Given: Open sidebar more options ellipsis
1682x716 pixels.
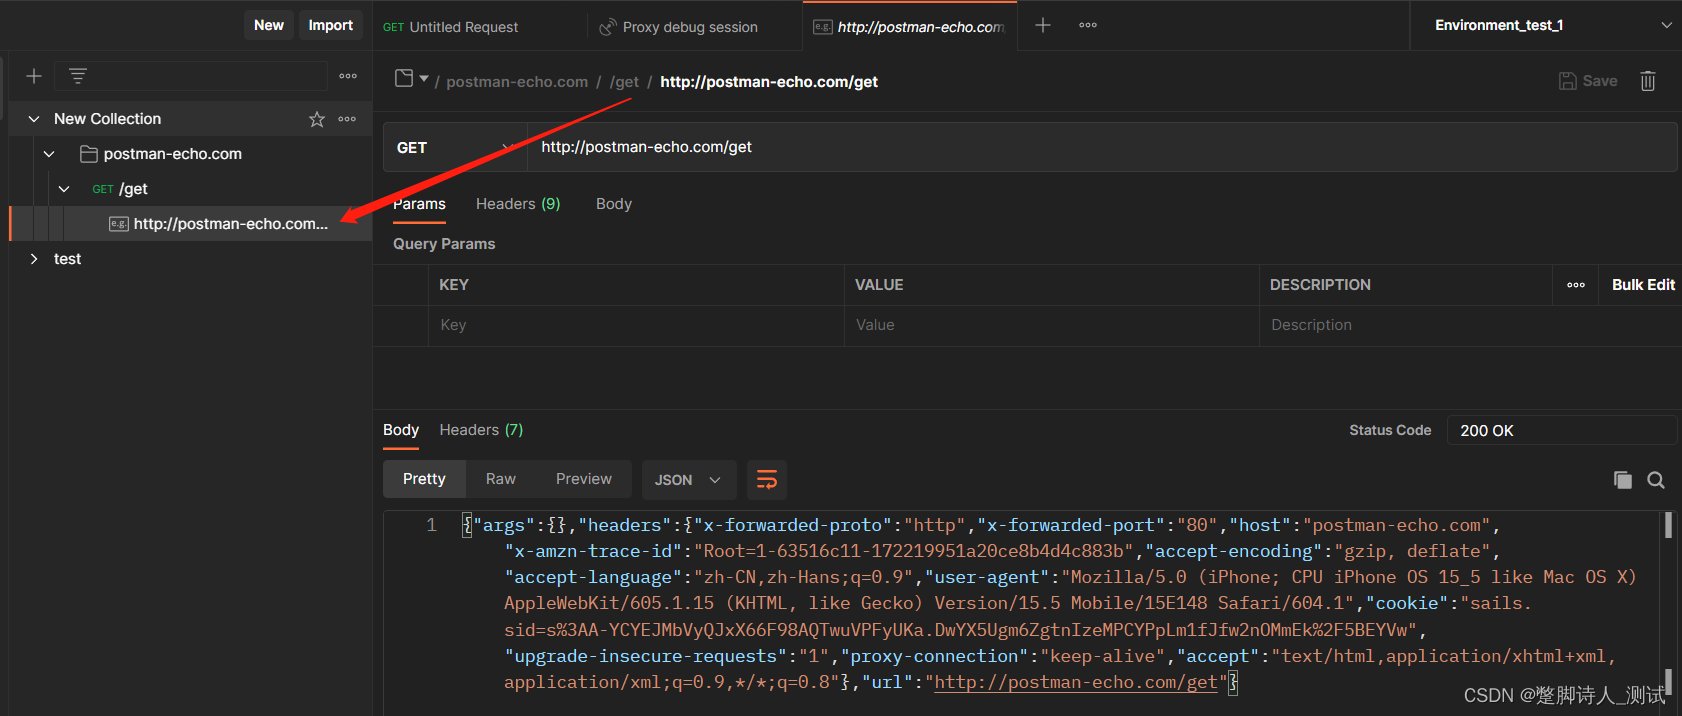Looking at the screenshot, I should tap(348, 76).
